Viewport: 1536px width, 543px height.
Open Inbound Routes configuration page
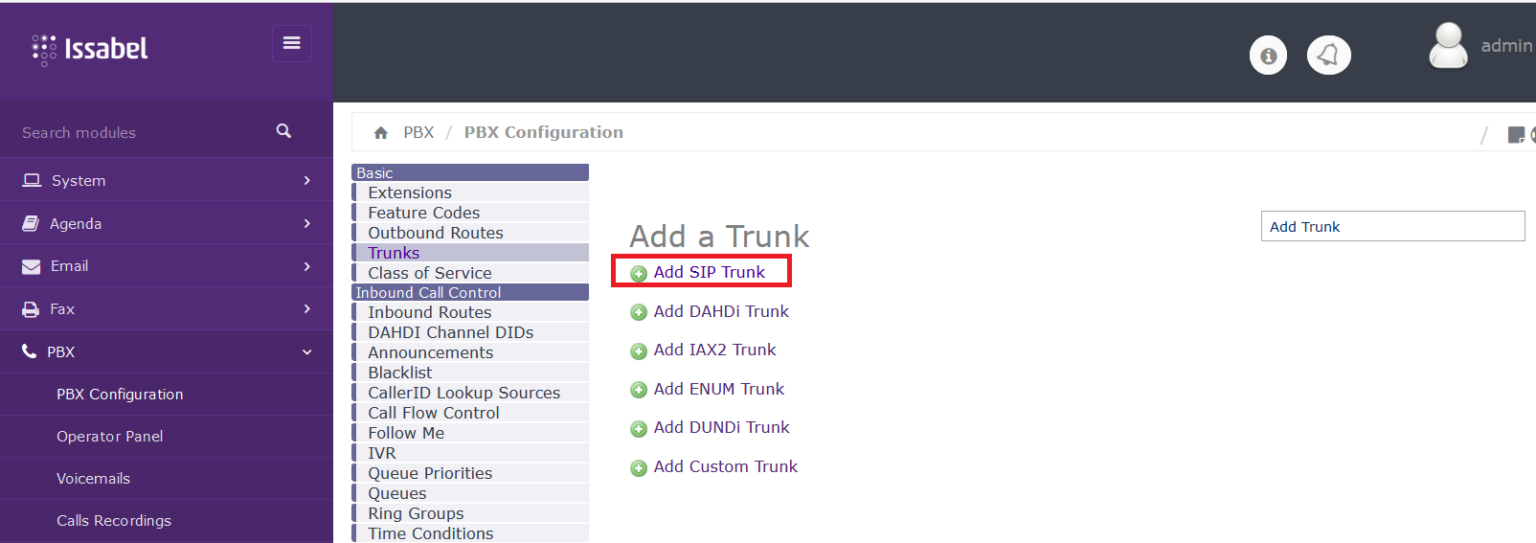coord(429,313)
